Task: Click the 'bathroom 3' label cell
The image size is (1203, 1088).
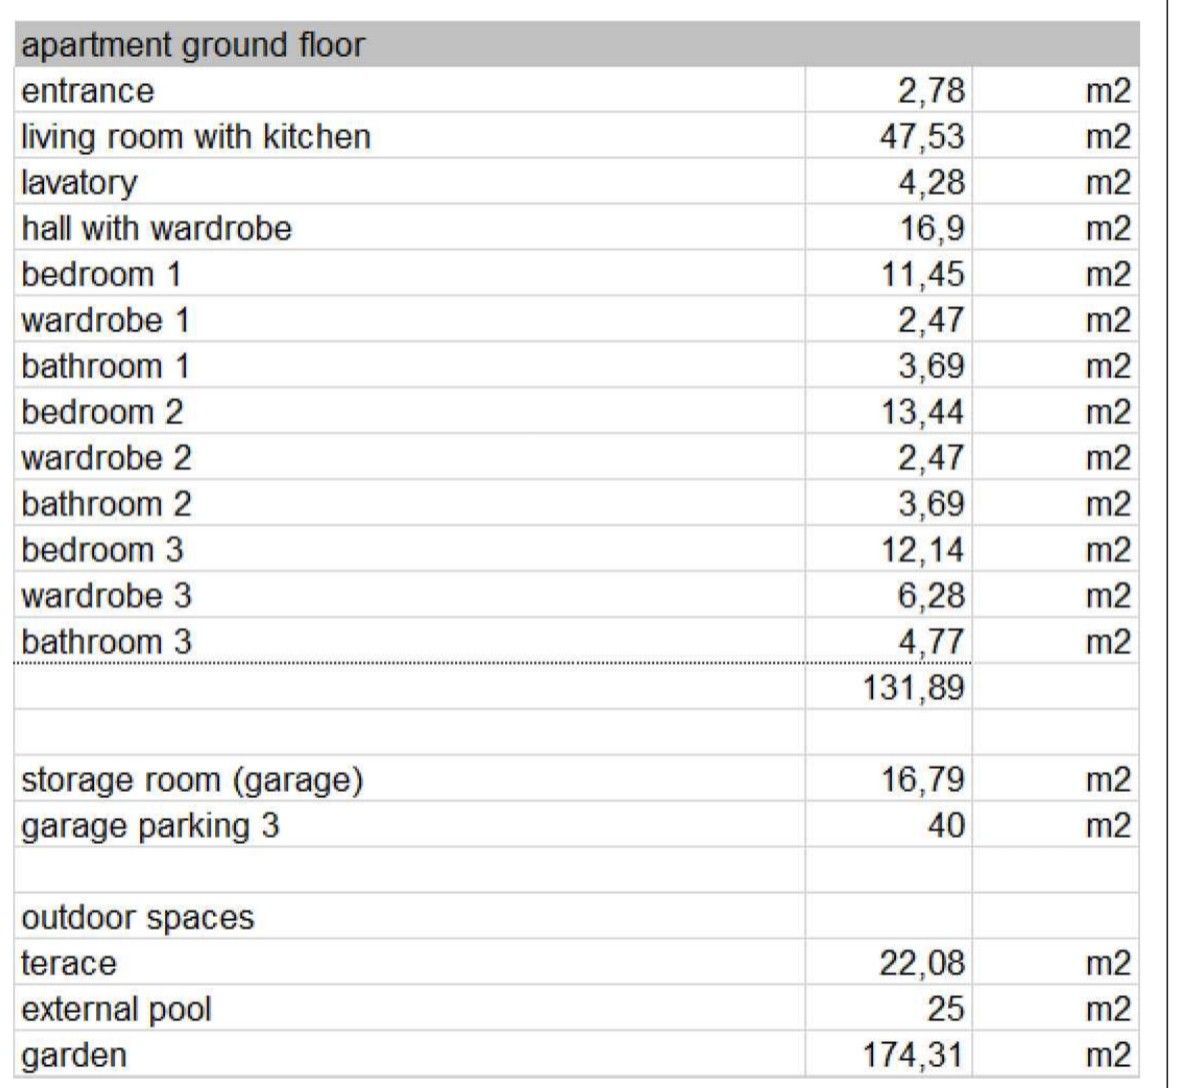Action: 106,642
